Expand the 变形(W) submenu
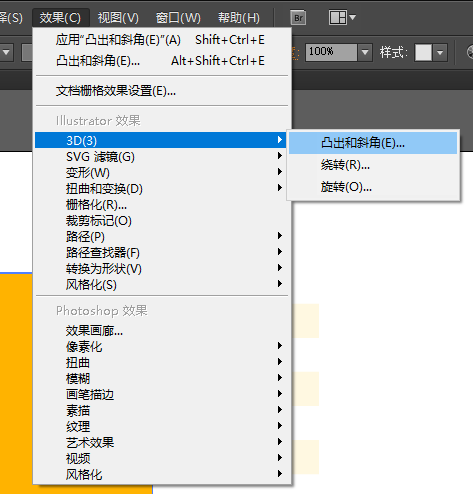Screen dimensions: 473x494 point(162,172)
